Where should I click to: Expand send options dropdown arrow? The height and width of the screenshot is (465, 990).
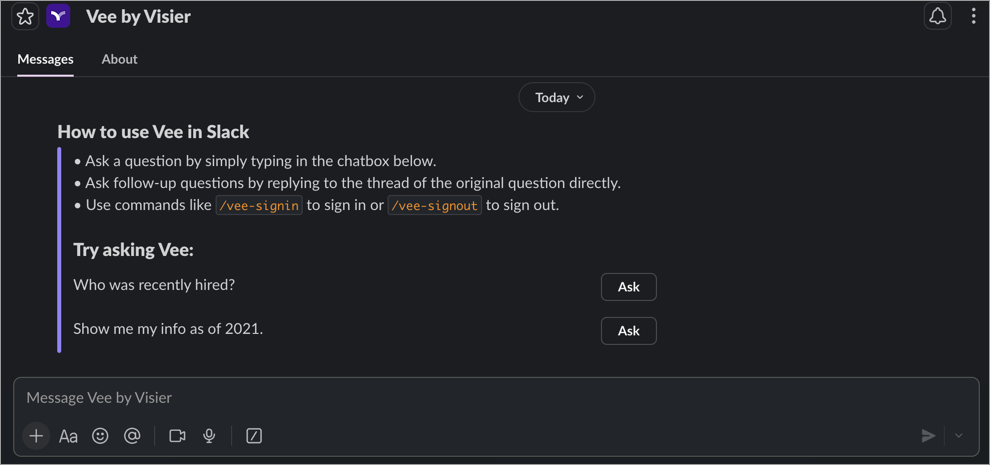(x=958, y=436)
